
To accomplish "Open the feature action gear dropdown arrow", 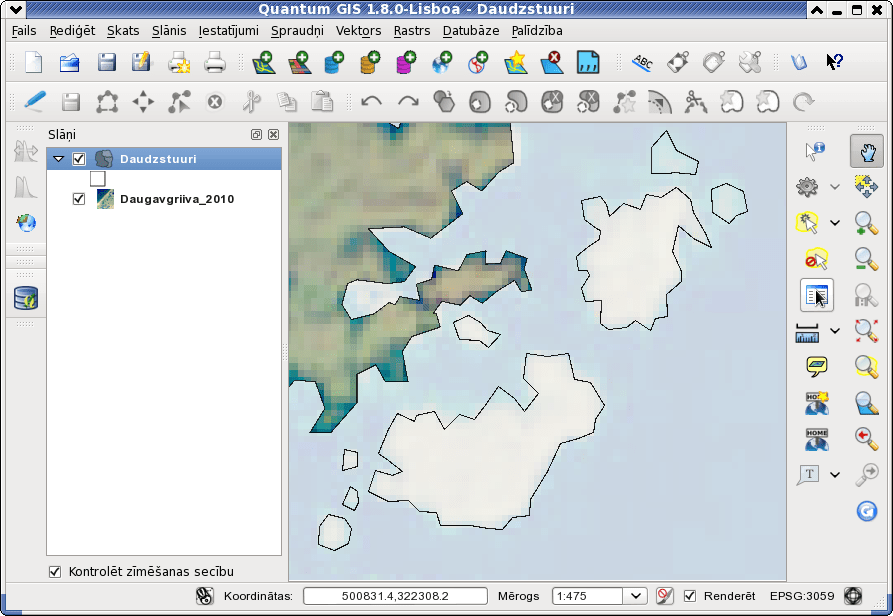I will 834,187.
